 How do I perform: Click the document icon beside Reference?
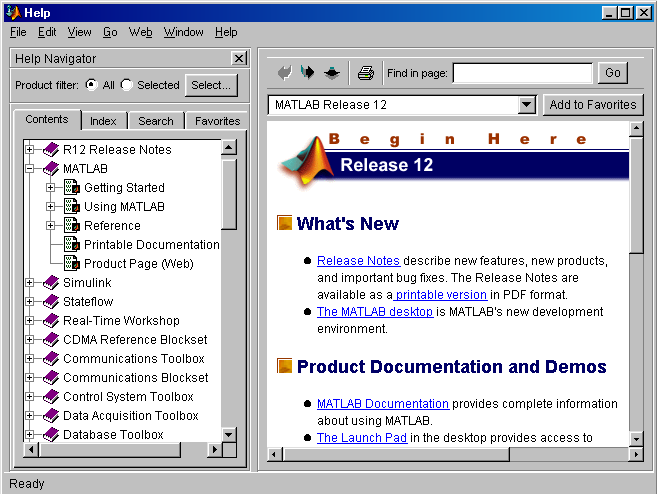pyautogui.click(x=72, y=225)
